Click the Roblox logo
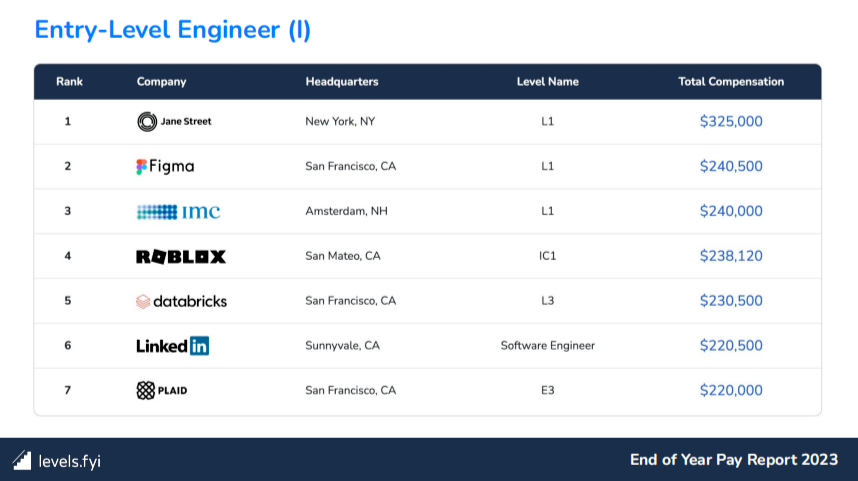This screenshot has width=858, height=481. point(181,256)
